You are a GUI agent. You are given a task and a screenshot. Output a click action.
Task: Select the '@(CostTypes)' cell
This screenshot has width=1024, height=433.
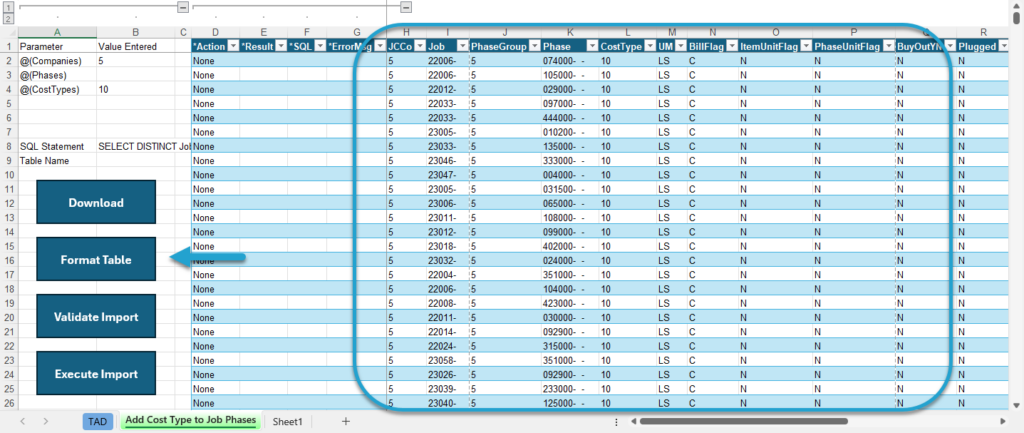click(x=57, y=89)
